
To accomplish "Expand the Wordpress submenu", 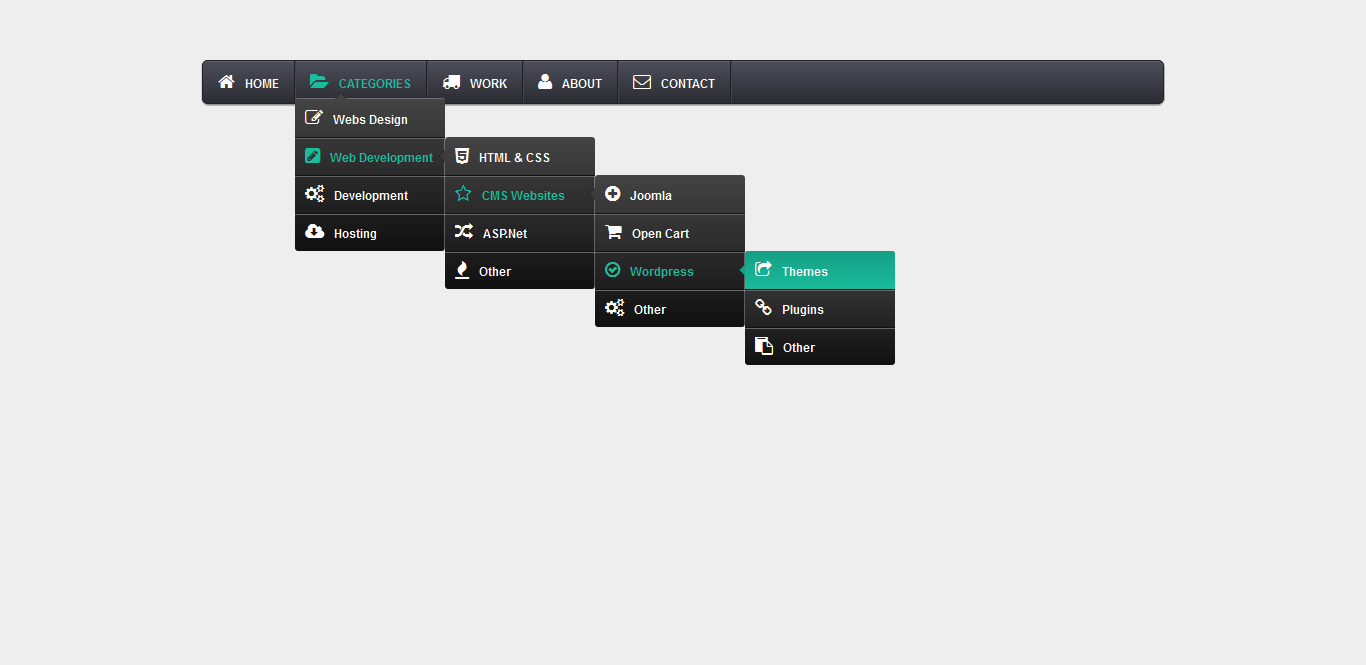I will 670,271.
